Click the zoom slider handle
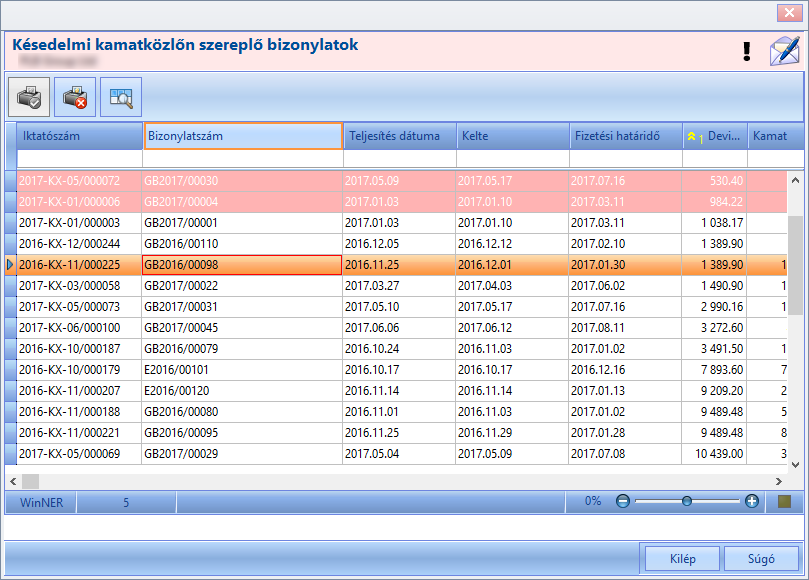Image resolution: width=809 pixels, height=580 pixels. pyautogui.click(x=687, y=501)
